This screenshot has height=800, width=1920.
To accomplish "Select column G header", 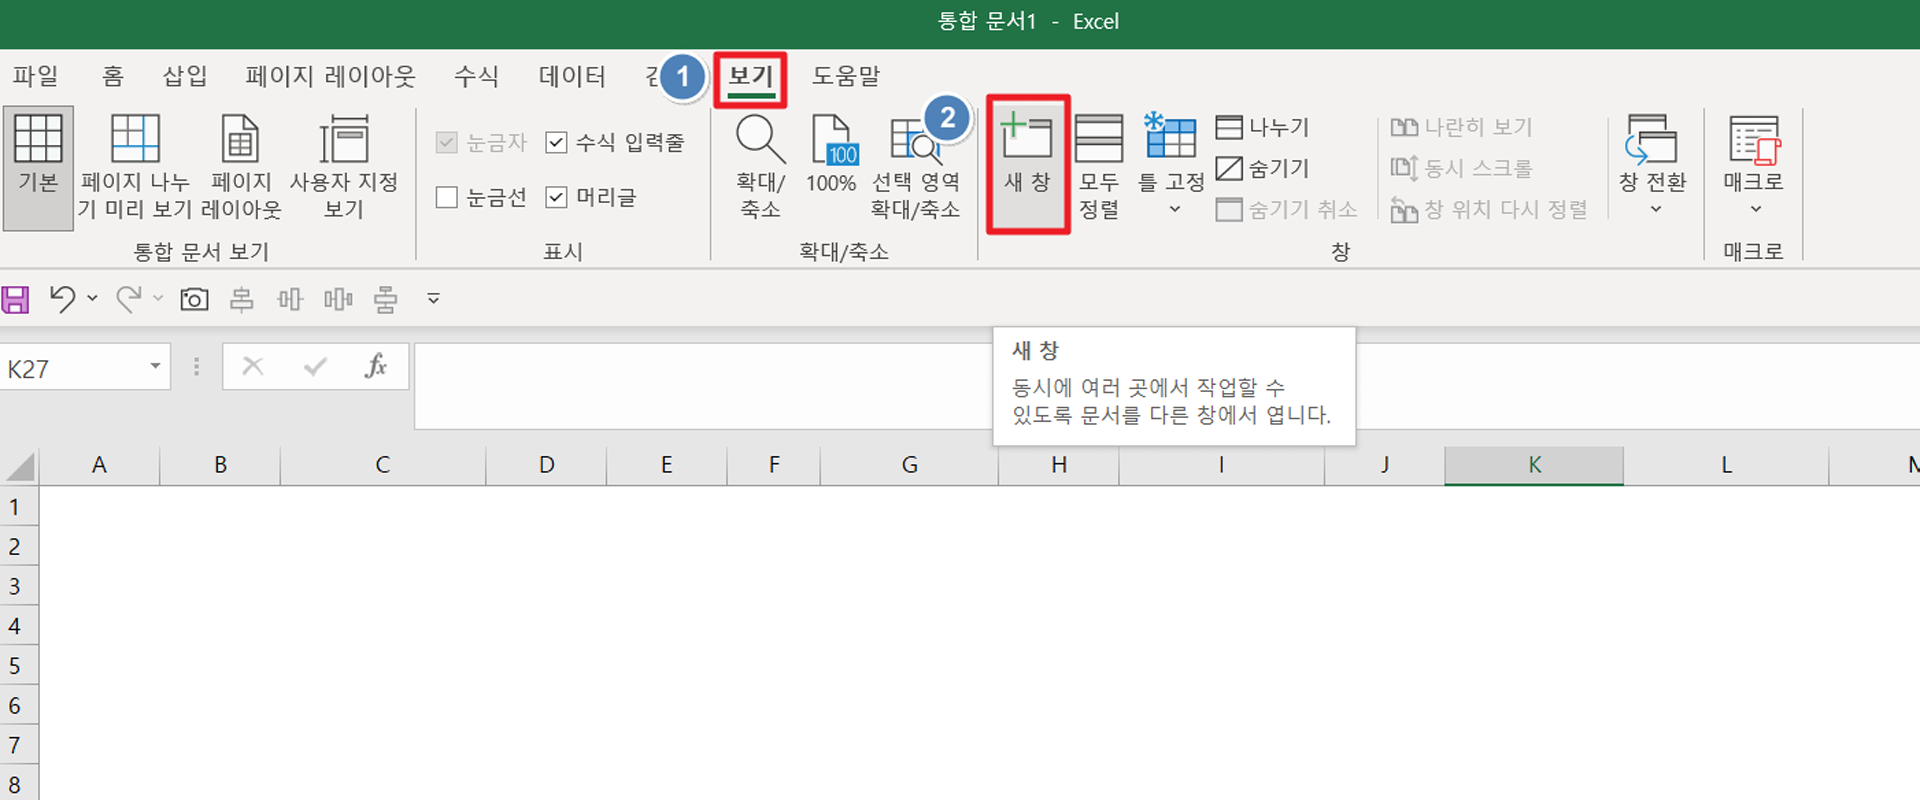I will pyautogui.click(x=909, y=465).
